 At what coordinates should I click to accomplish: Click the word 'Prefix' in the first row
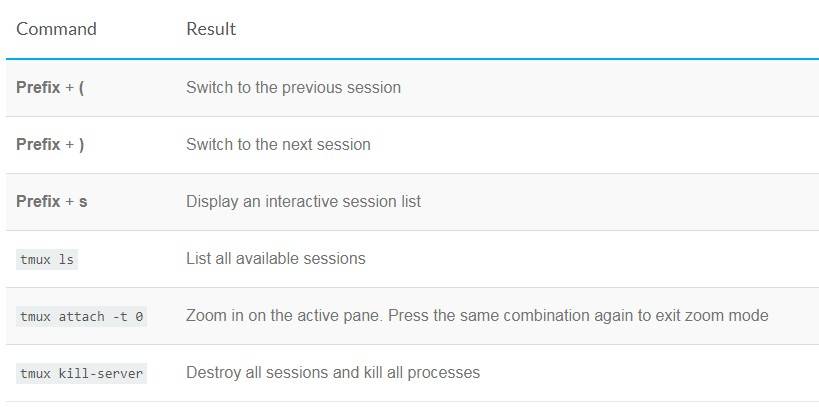[x=38, y=87]
